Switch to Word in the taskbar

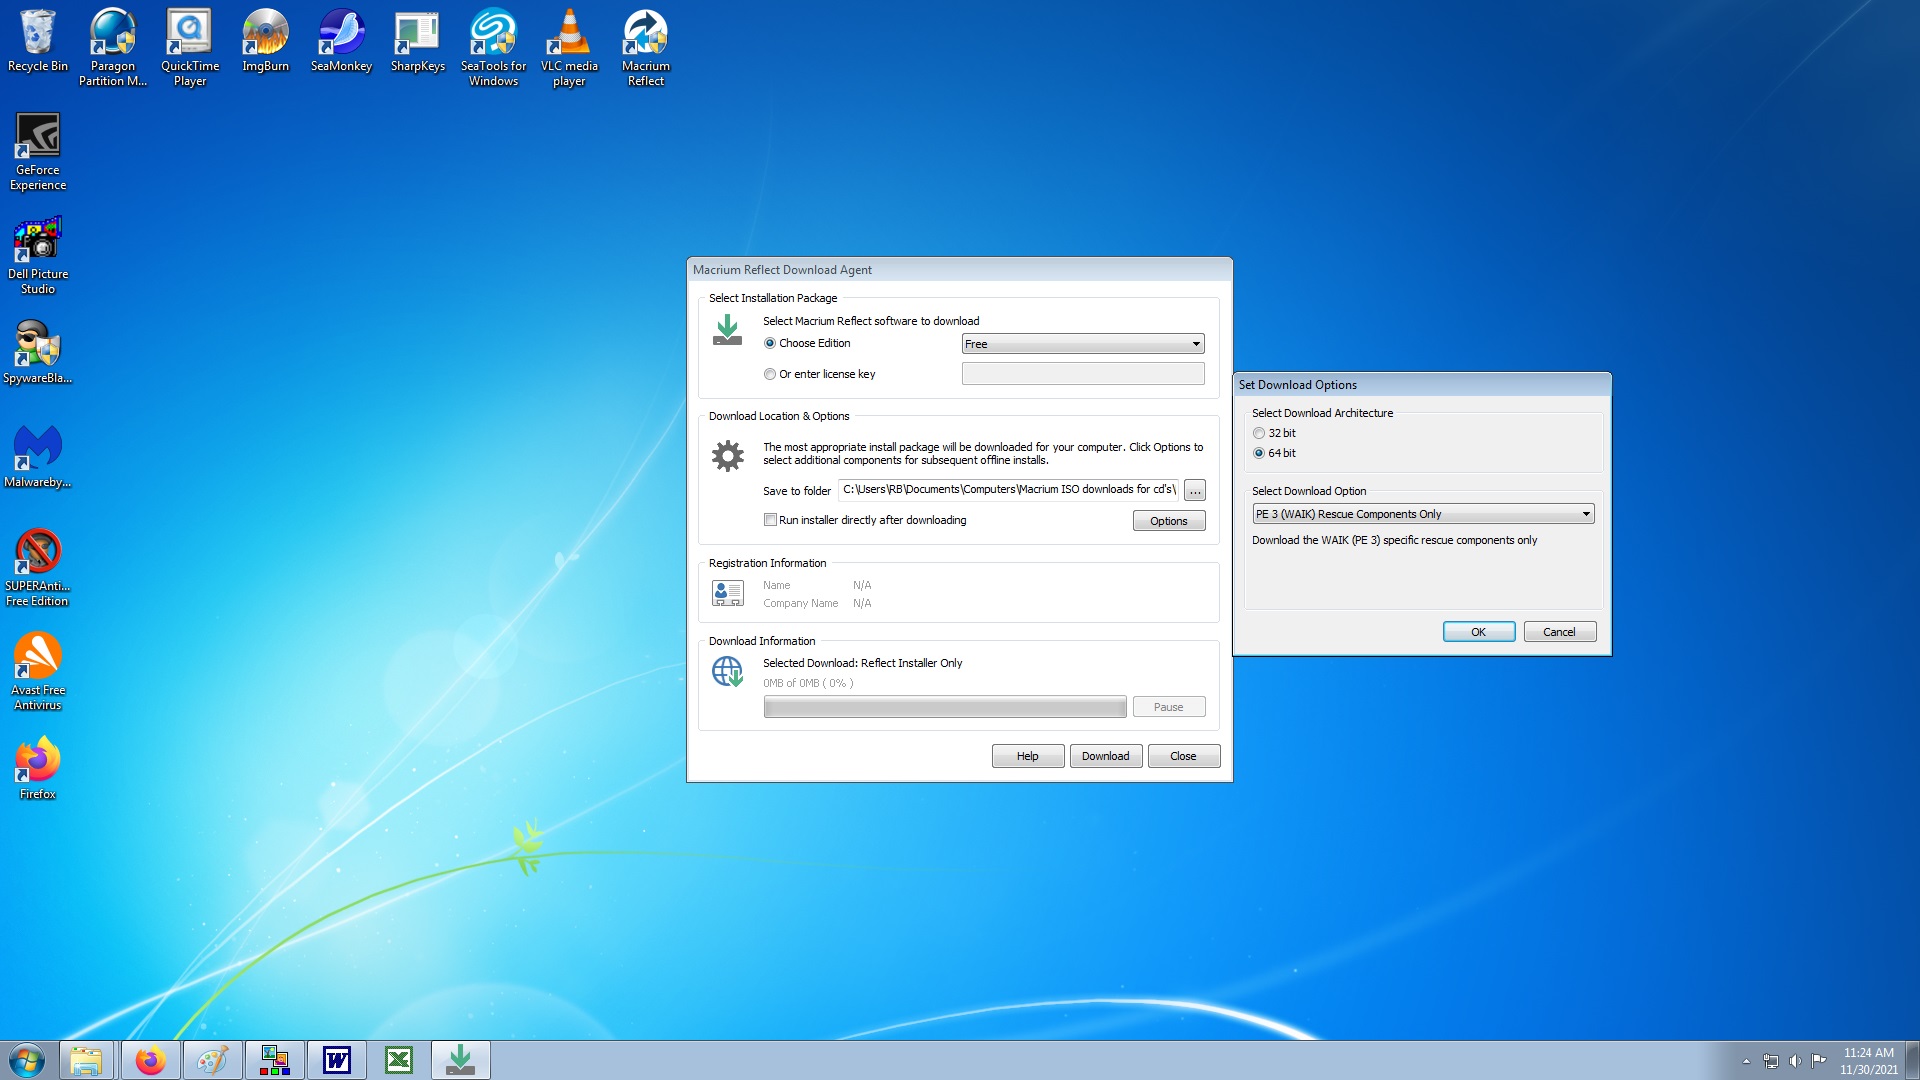point(337,1060)
